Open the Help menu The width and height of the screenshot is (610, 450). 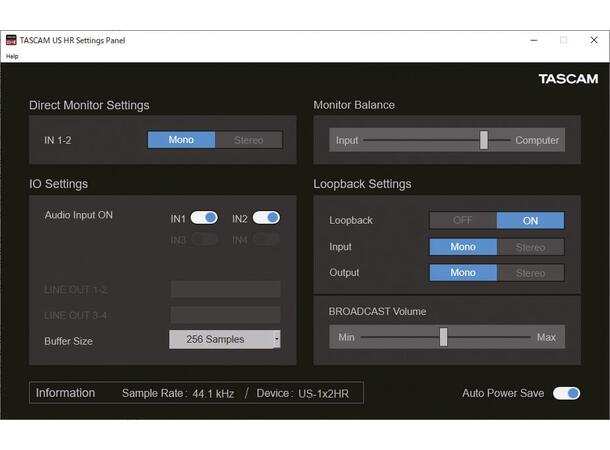12,56
